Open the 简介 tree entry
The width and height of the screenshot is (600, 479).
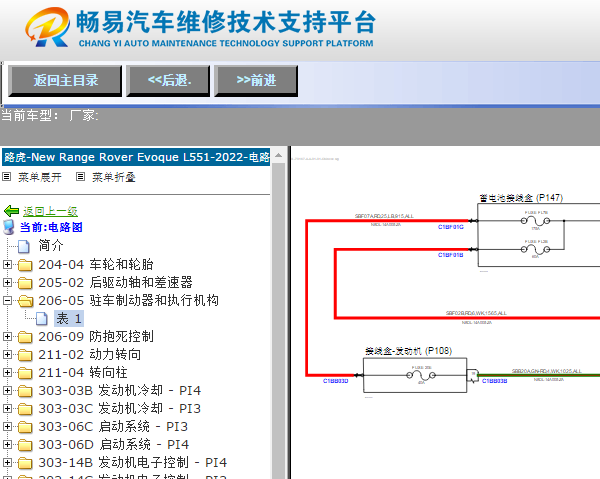51,245
